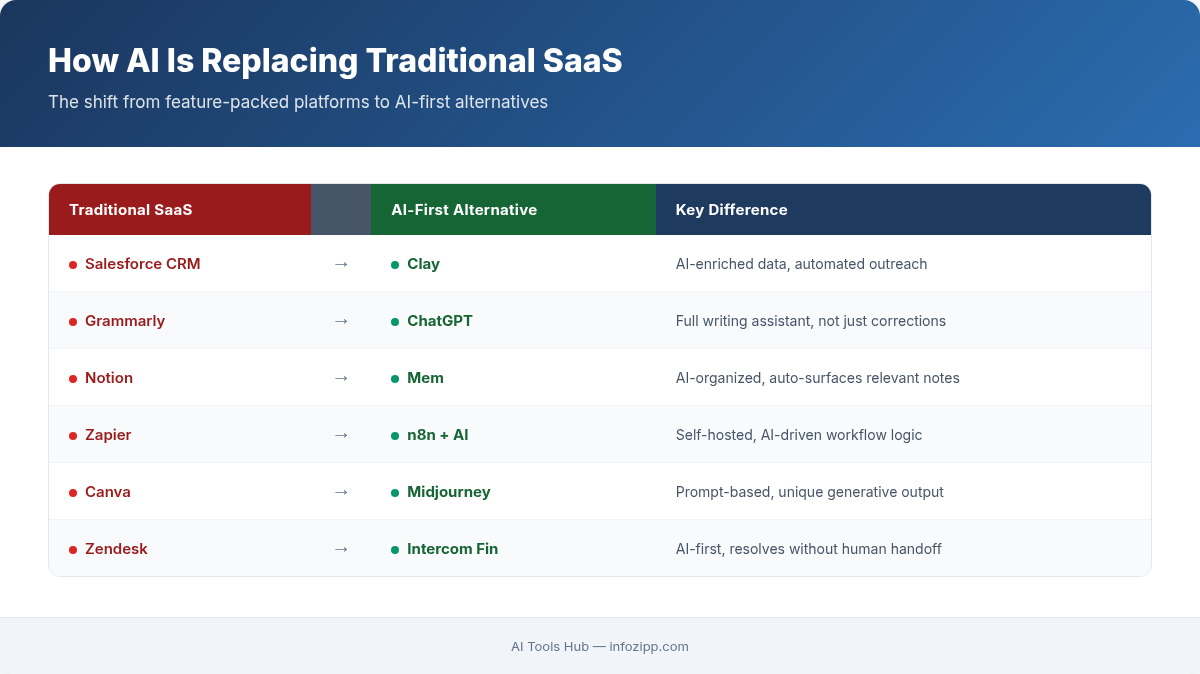This screenshot has width=1200, height=674.
Task: Toggle the arrow beside Salesforce CRM
Action: click(341, 264)
